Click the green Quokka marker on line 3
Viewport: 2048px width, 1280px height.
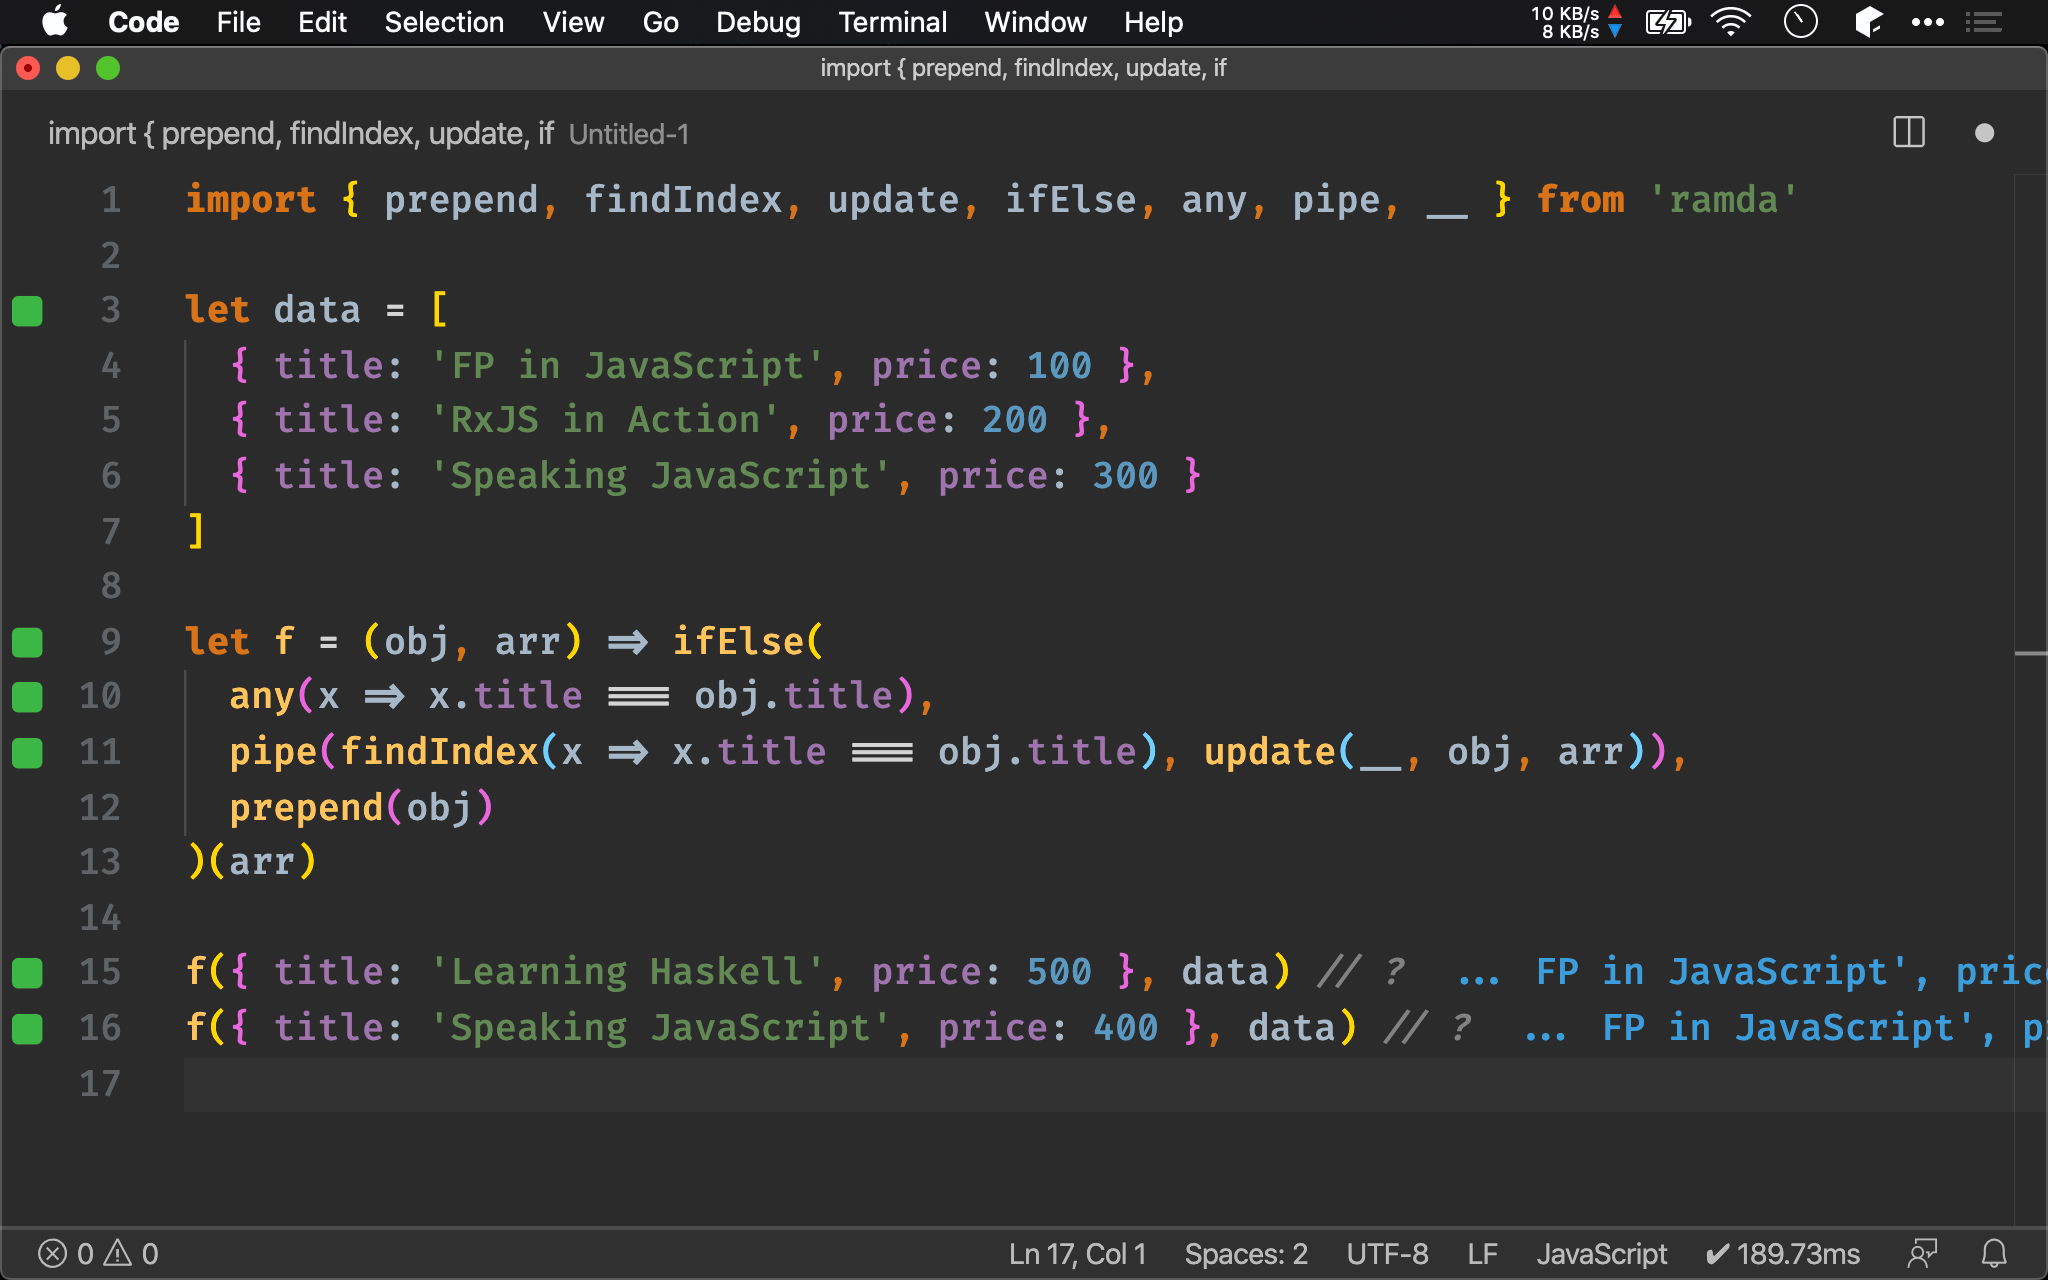click(27, 311)
